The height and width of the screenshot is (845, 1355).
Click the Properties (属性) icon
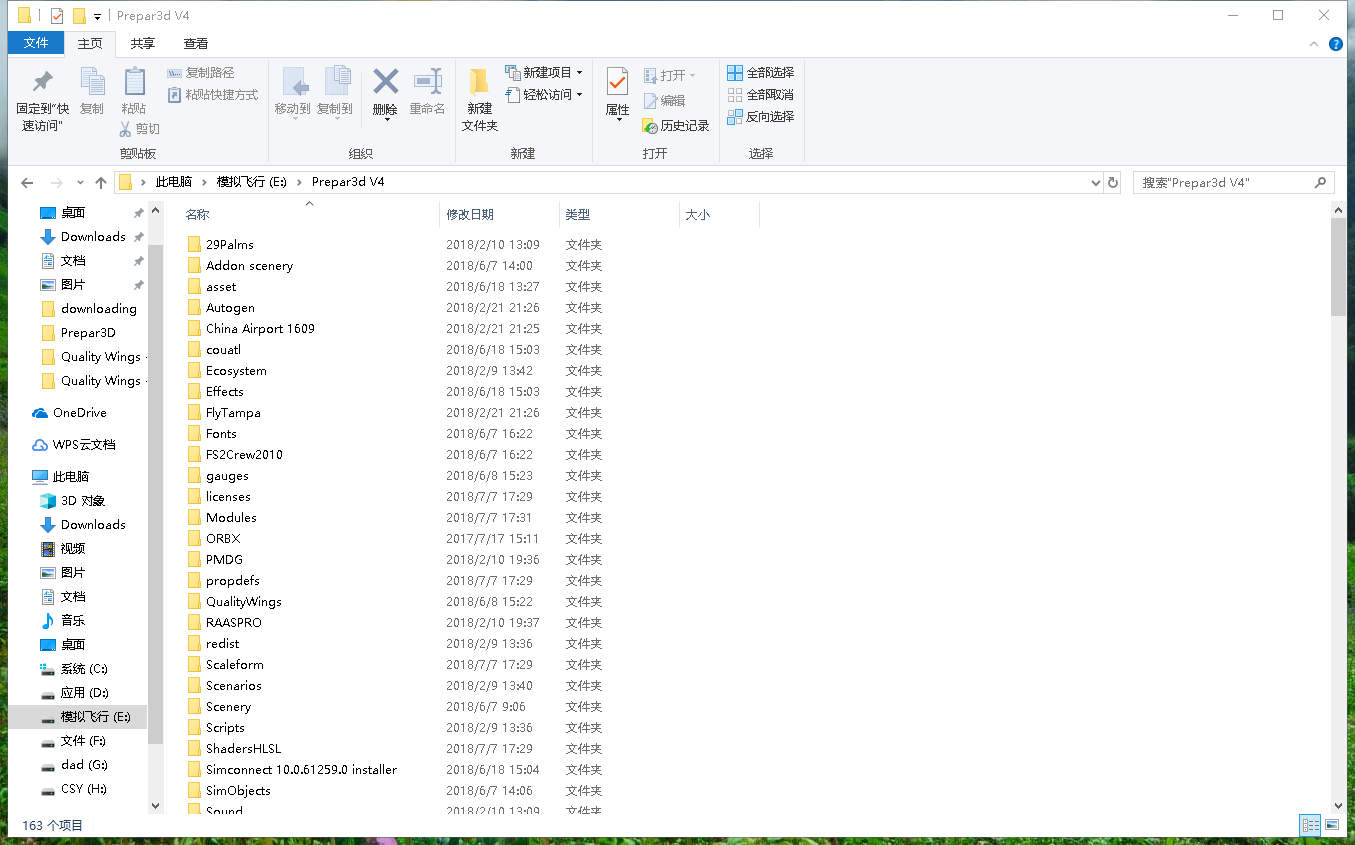click(x=618, y=82)
